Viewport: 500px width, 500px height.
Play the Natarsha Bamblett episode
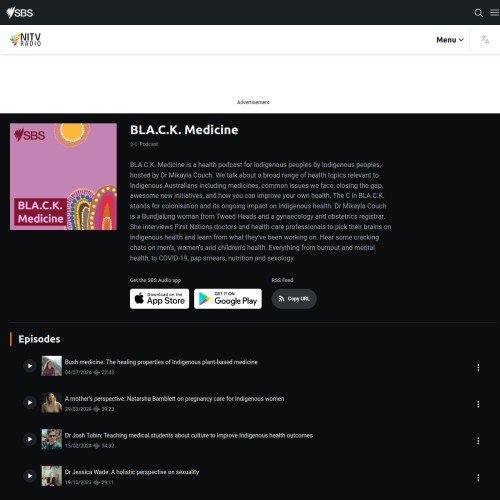coord(30,402)
